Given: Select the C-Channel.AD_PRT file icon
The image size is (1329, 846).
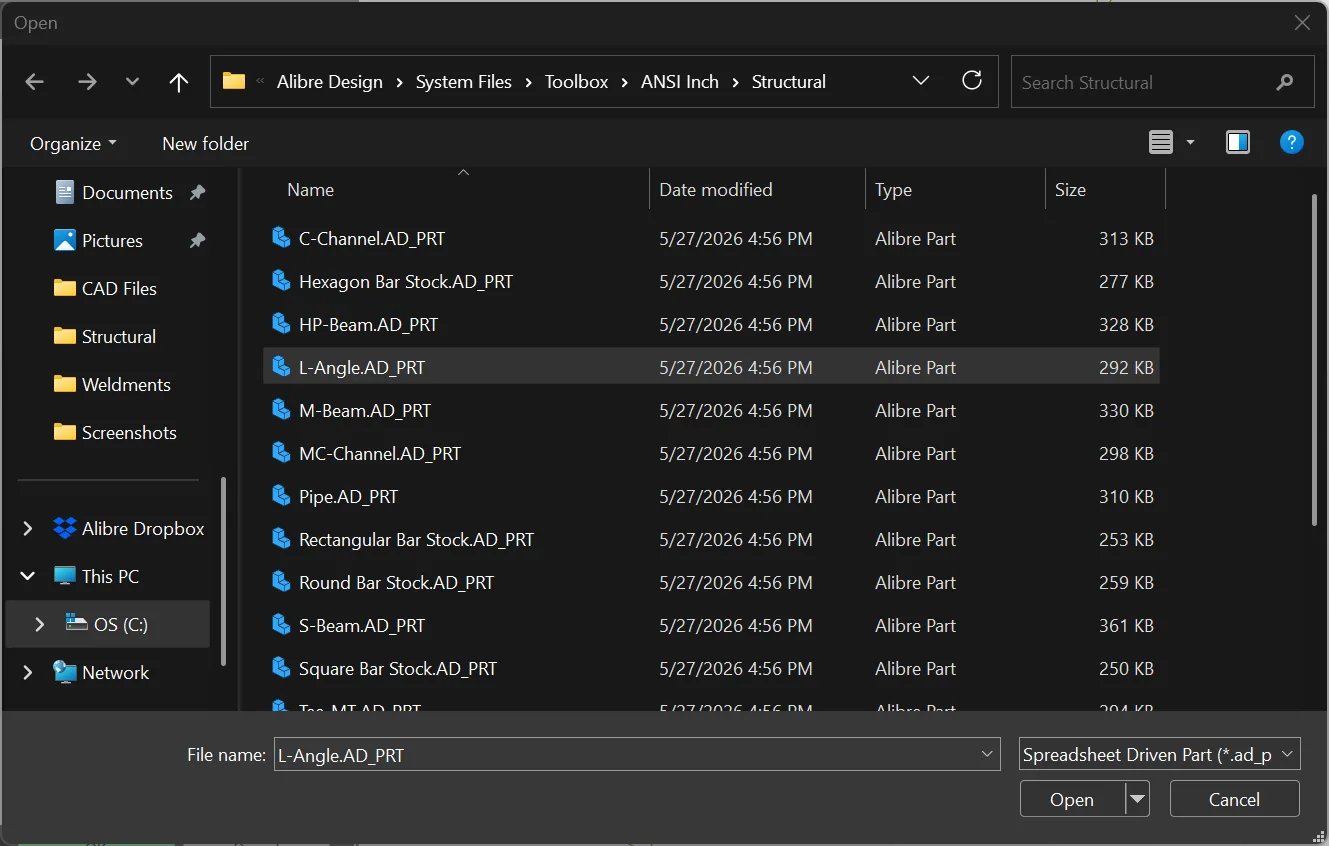Looking at the screenshot, I should pyautogui.click(x=281, y=238).
